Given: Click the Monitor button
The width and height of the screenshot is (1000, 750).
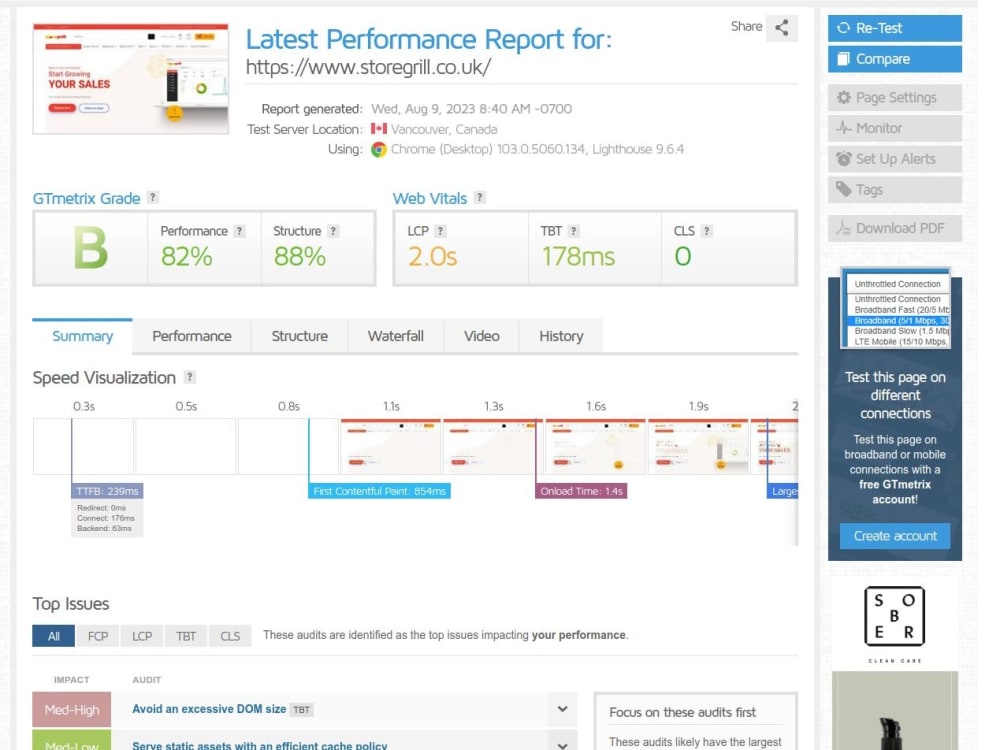Looking at the screenshot, I should [x=894, y=128].
